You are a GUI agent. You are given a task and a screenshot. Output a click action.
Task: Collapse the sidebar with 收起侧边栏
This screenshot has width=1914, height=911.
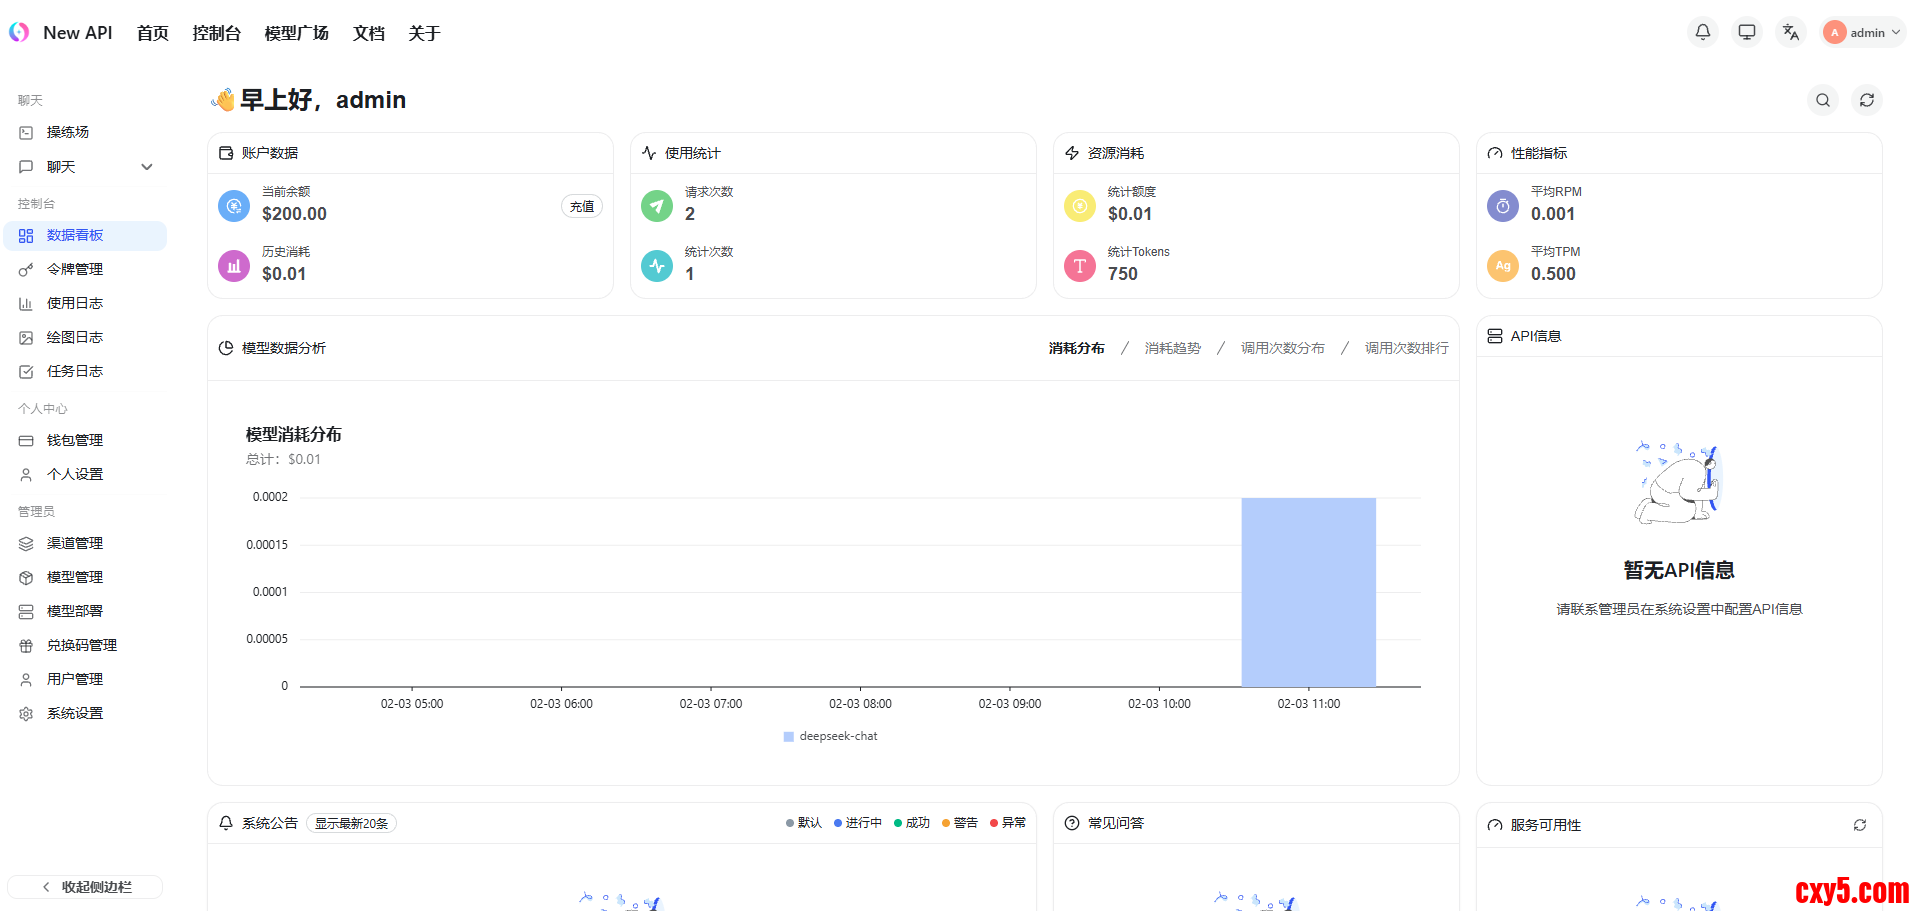(86, 887)
